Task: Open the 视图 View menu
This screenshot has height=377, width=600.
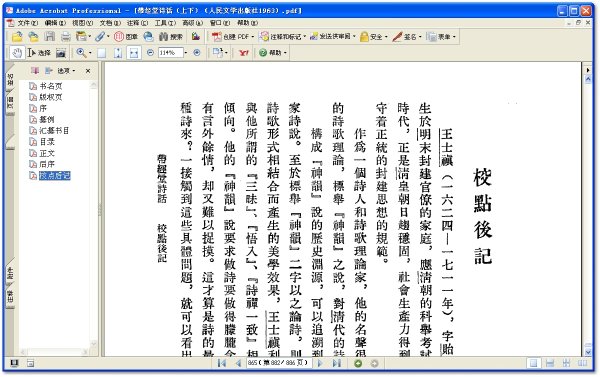Action: pyautogui.click(x=83, y=23)
